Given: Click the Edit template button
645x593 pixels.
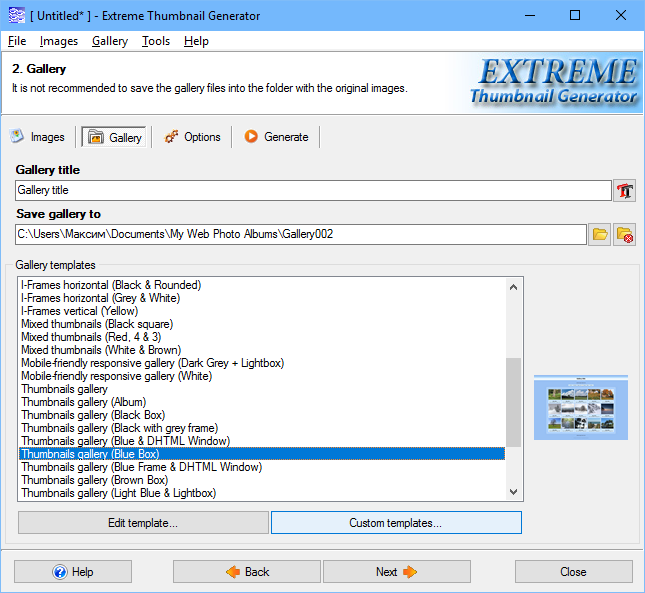Looking at the screenshot, I should [x=143, y=523].
